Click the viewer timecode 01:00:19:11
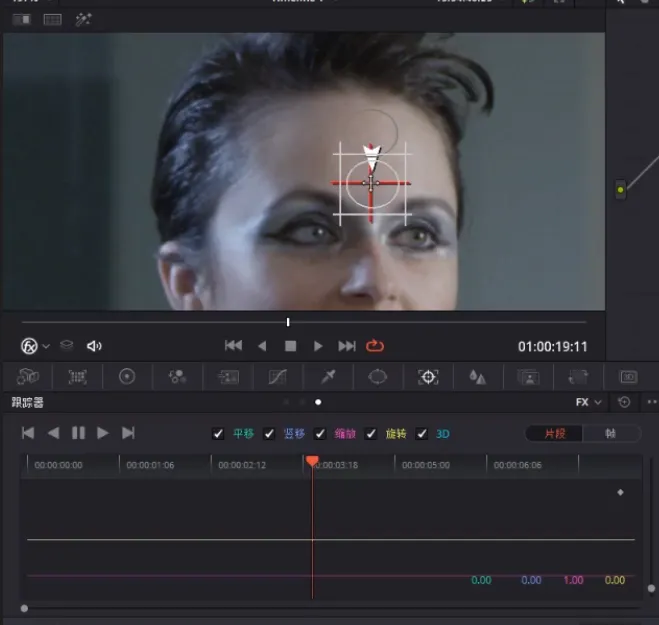Viewport: 659px width, 625px height. pos(552,347)
